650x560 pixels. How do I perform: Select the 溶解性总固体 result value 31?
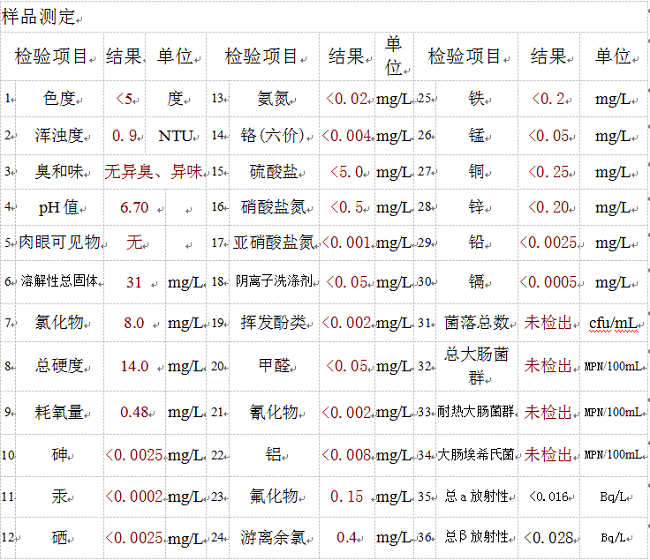click(x=133, y=282)
